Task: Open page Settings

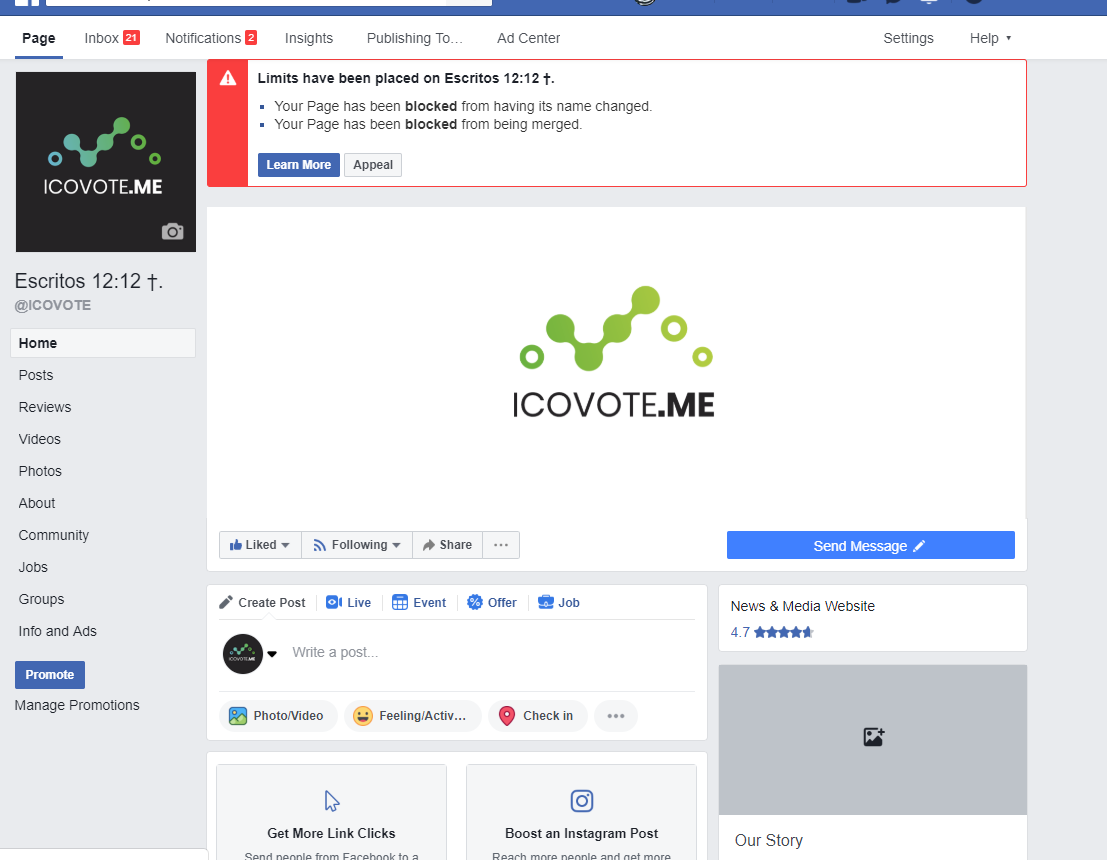Action: click(908, 38)
